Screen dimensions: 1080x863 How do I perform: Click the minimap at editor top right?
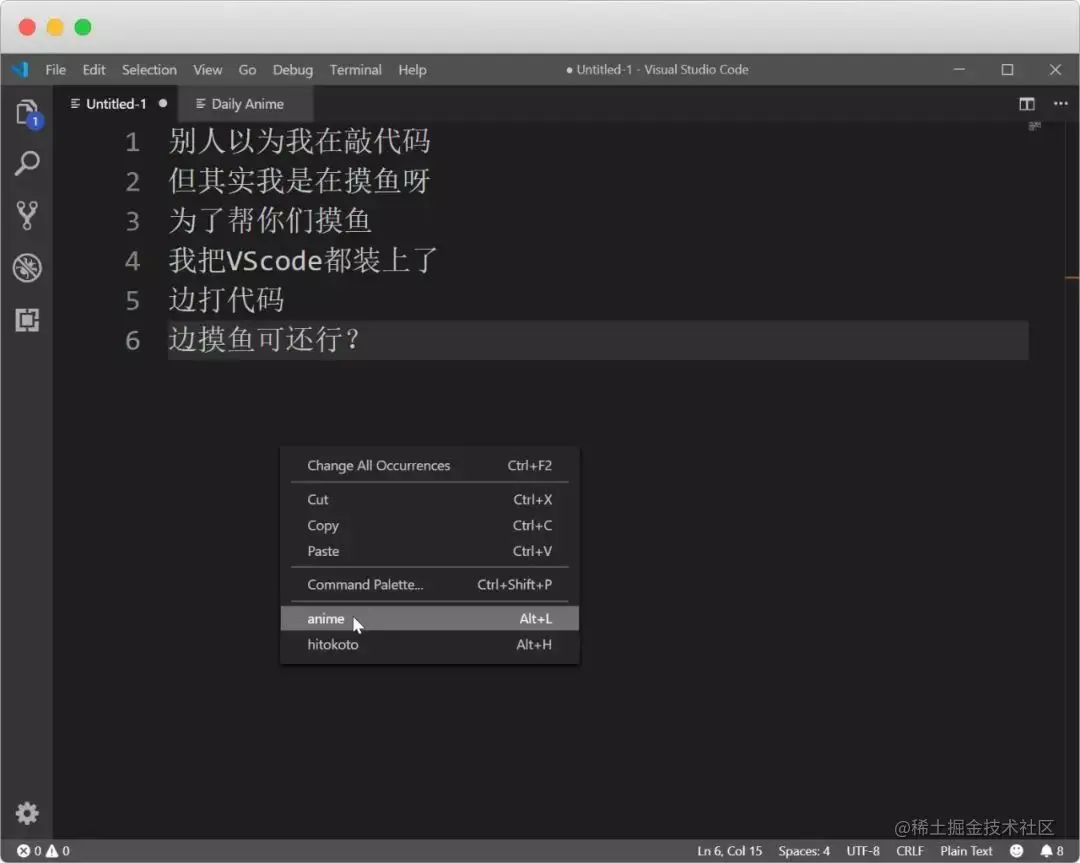pos(1035,126)
